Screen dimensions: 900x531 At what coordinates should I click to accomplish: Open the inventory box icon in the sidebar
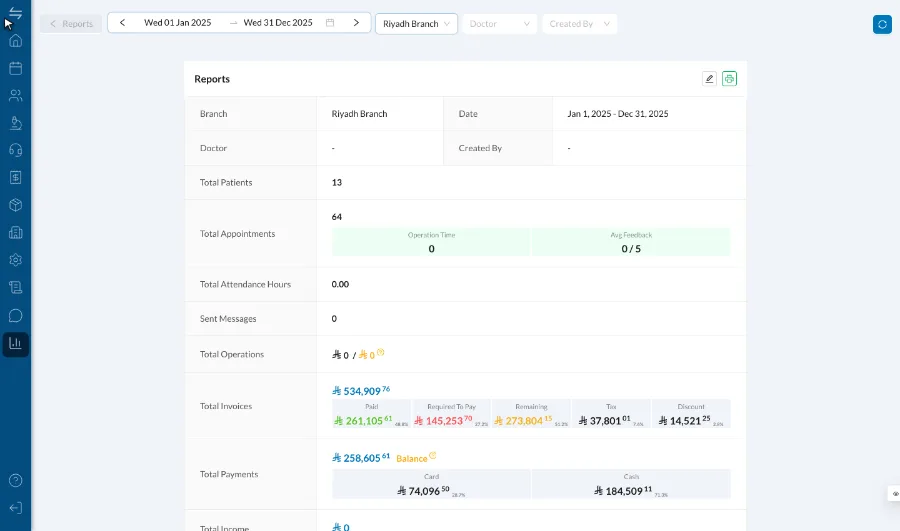(x=15, y=205)
